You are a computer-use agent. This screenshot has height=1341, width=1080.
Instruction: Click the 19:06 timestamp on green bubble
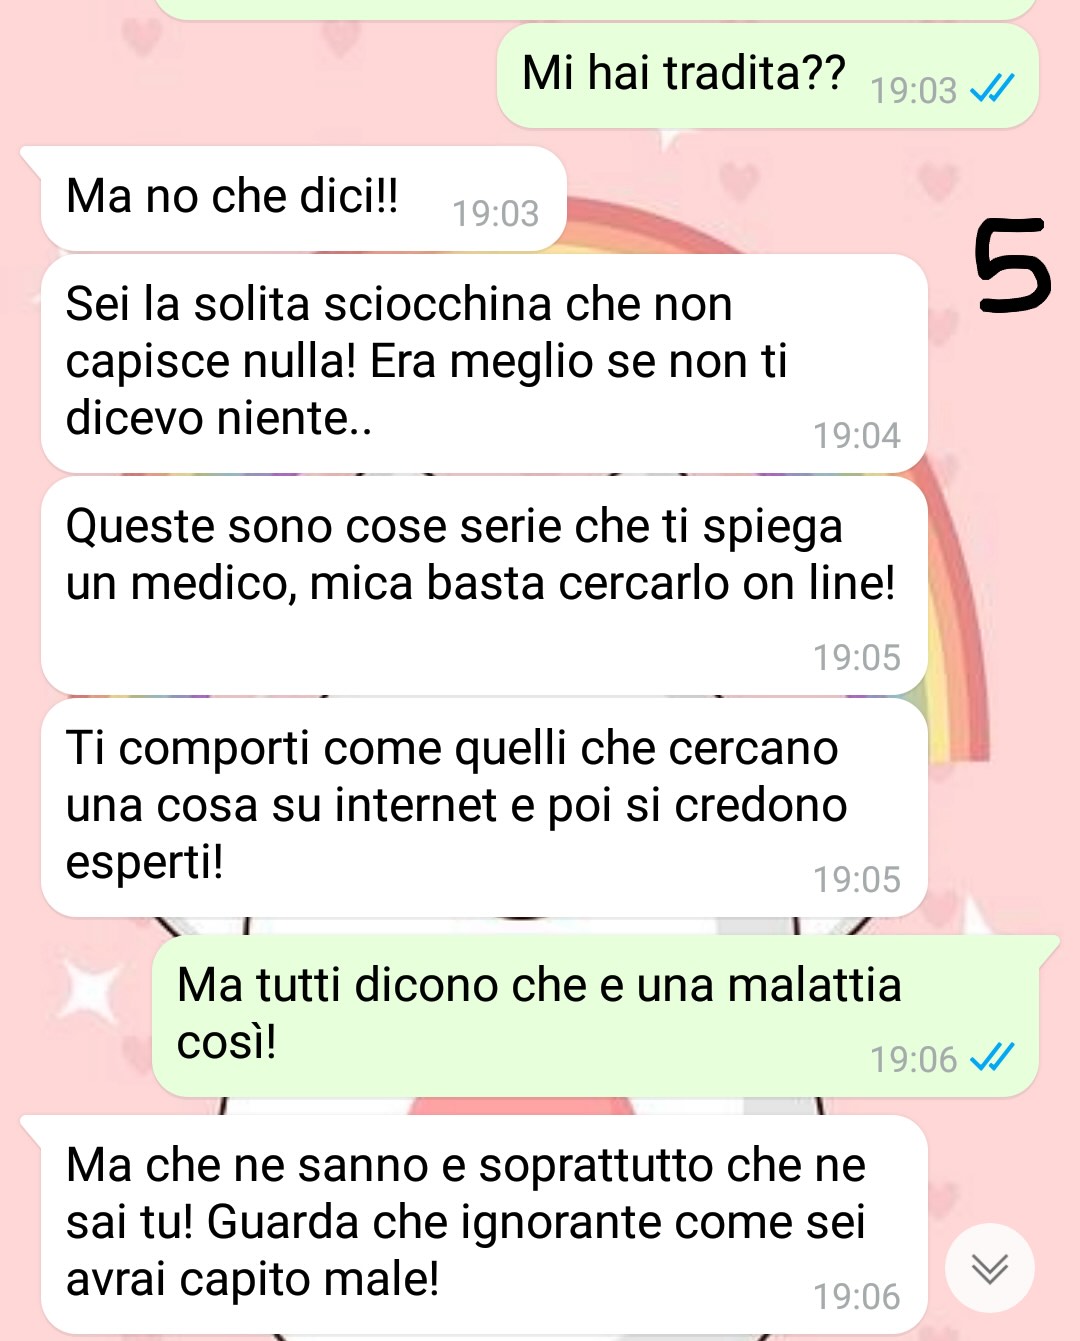pyautogui.click(x=914, y=1060)
